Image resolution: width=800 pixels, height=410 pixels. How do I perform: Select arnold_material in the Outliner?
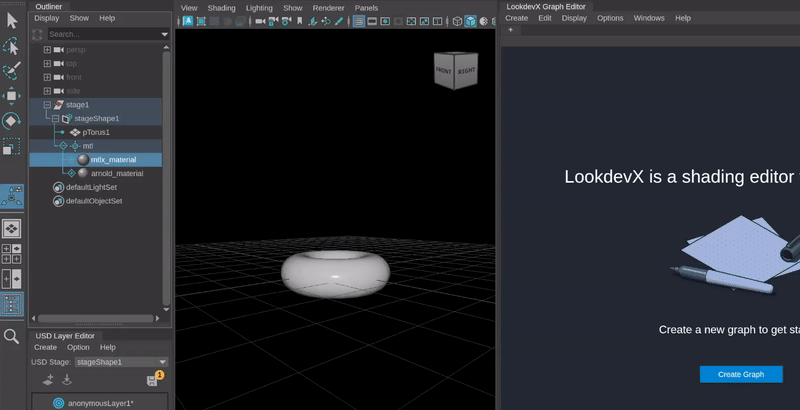pos(117,173)
